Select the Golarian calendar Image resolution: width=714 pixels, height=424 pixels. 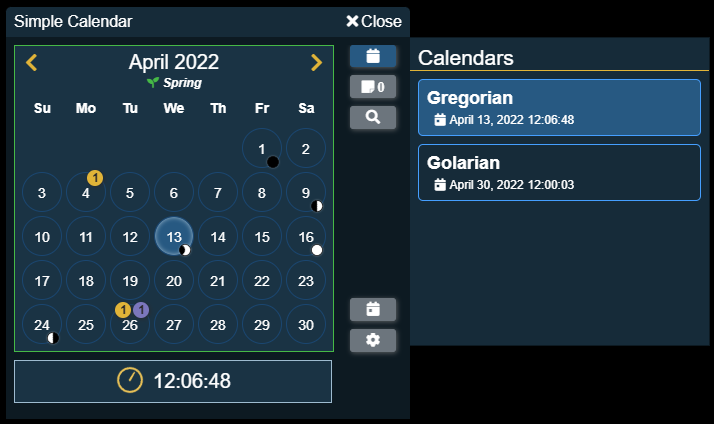[x=559, y=172]
